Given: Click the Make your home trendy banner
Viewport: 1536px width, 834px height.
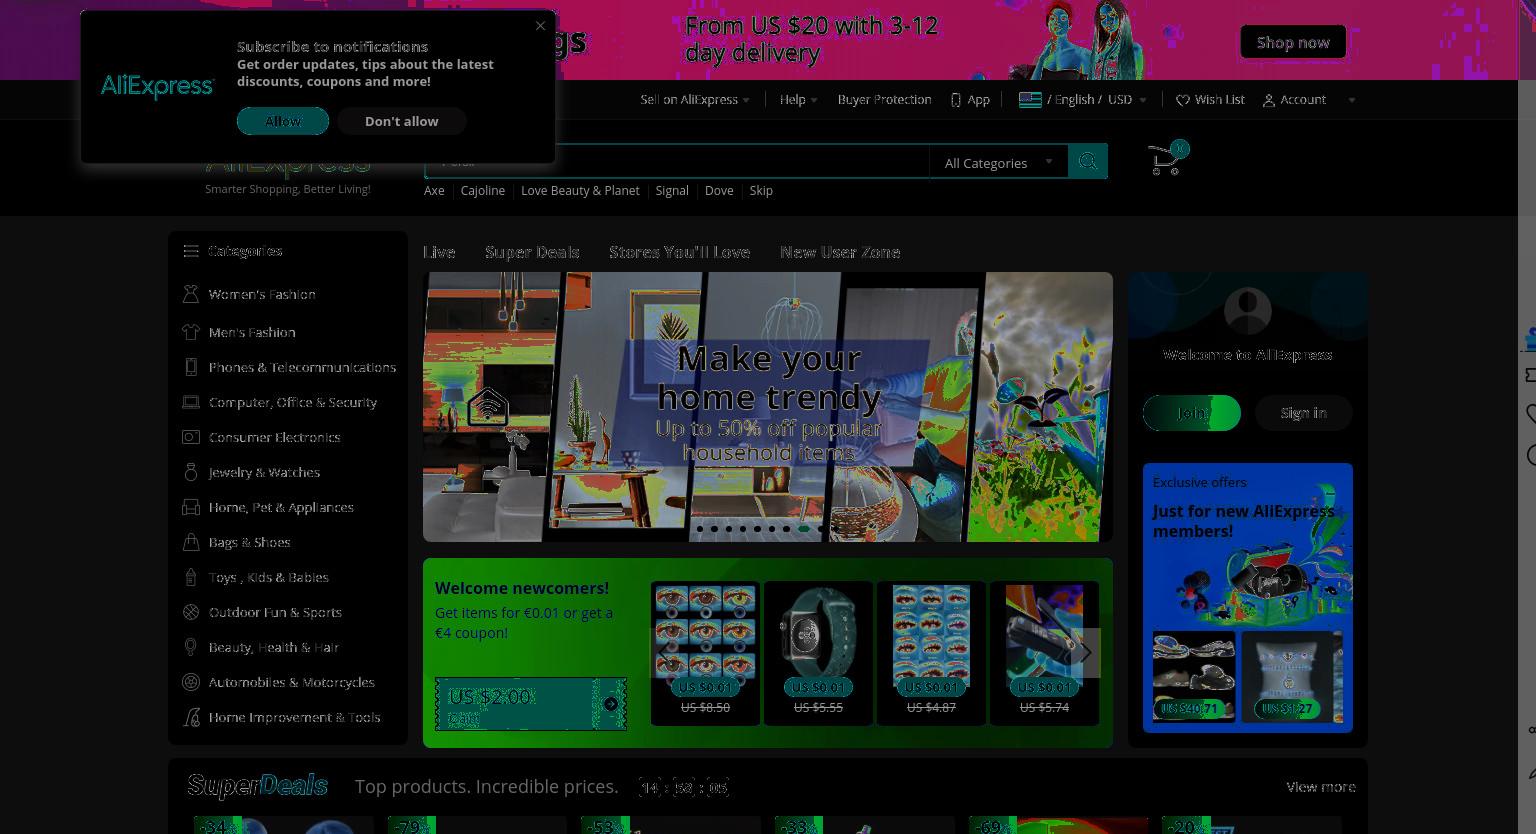Looking at the screenshot, I should (768, 407).
